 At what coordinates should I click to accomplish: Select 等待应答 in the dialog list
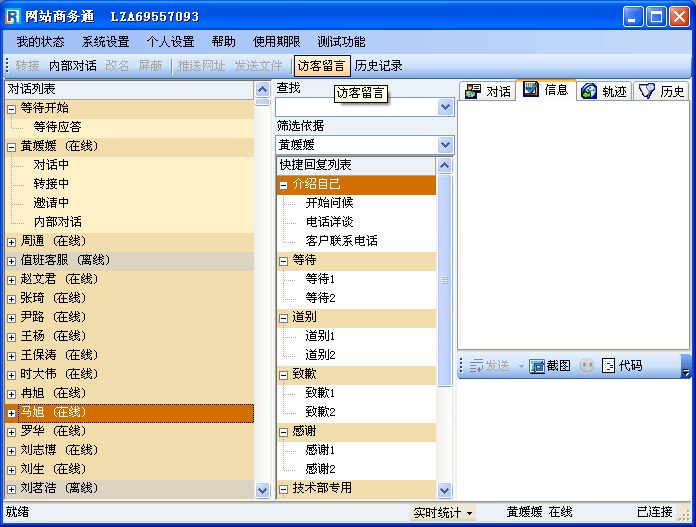point(58,127)
